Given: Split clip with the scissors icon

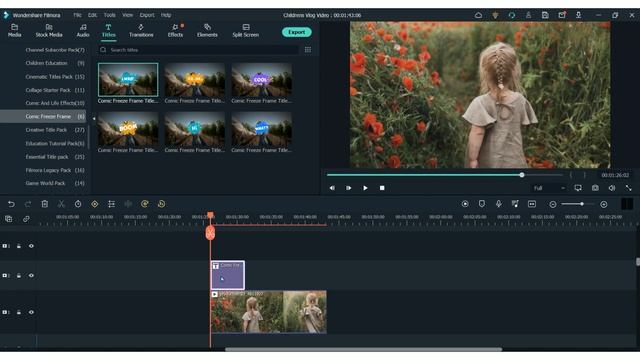Looking at the screenshot, I should (61, 204).
